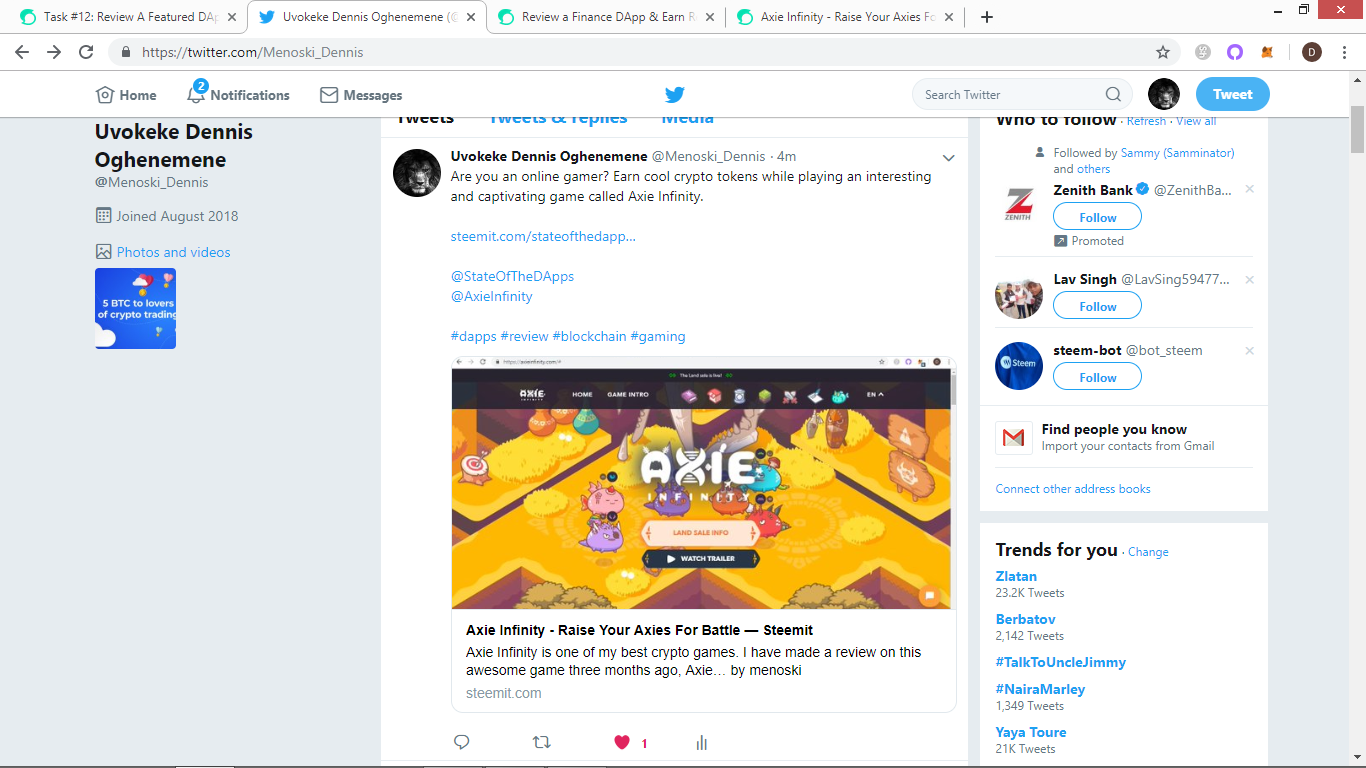Open Chrome three-dot menu
This screenshot has height=768, width=1366.
pyautogui.click(x=1345, y=52)
